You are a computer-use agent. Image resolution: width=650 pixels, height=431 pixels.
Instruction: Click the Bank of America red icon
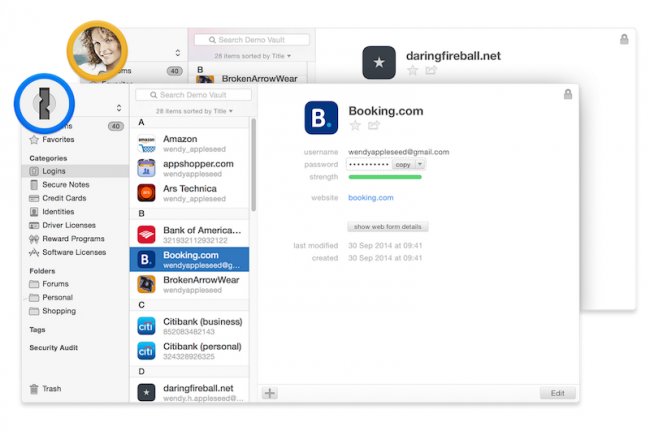146,235
